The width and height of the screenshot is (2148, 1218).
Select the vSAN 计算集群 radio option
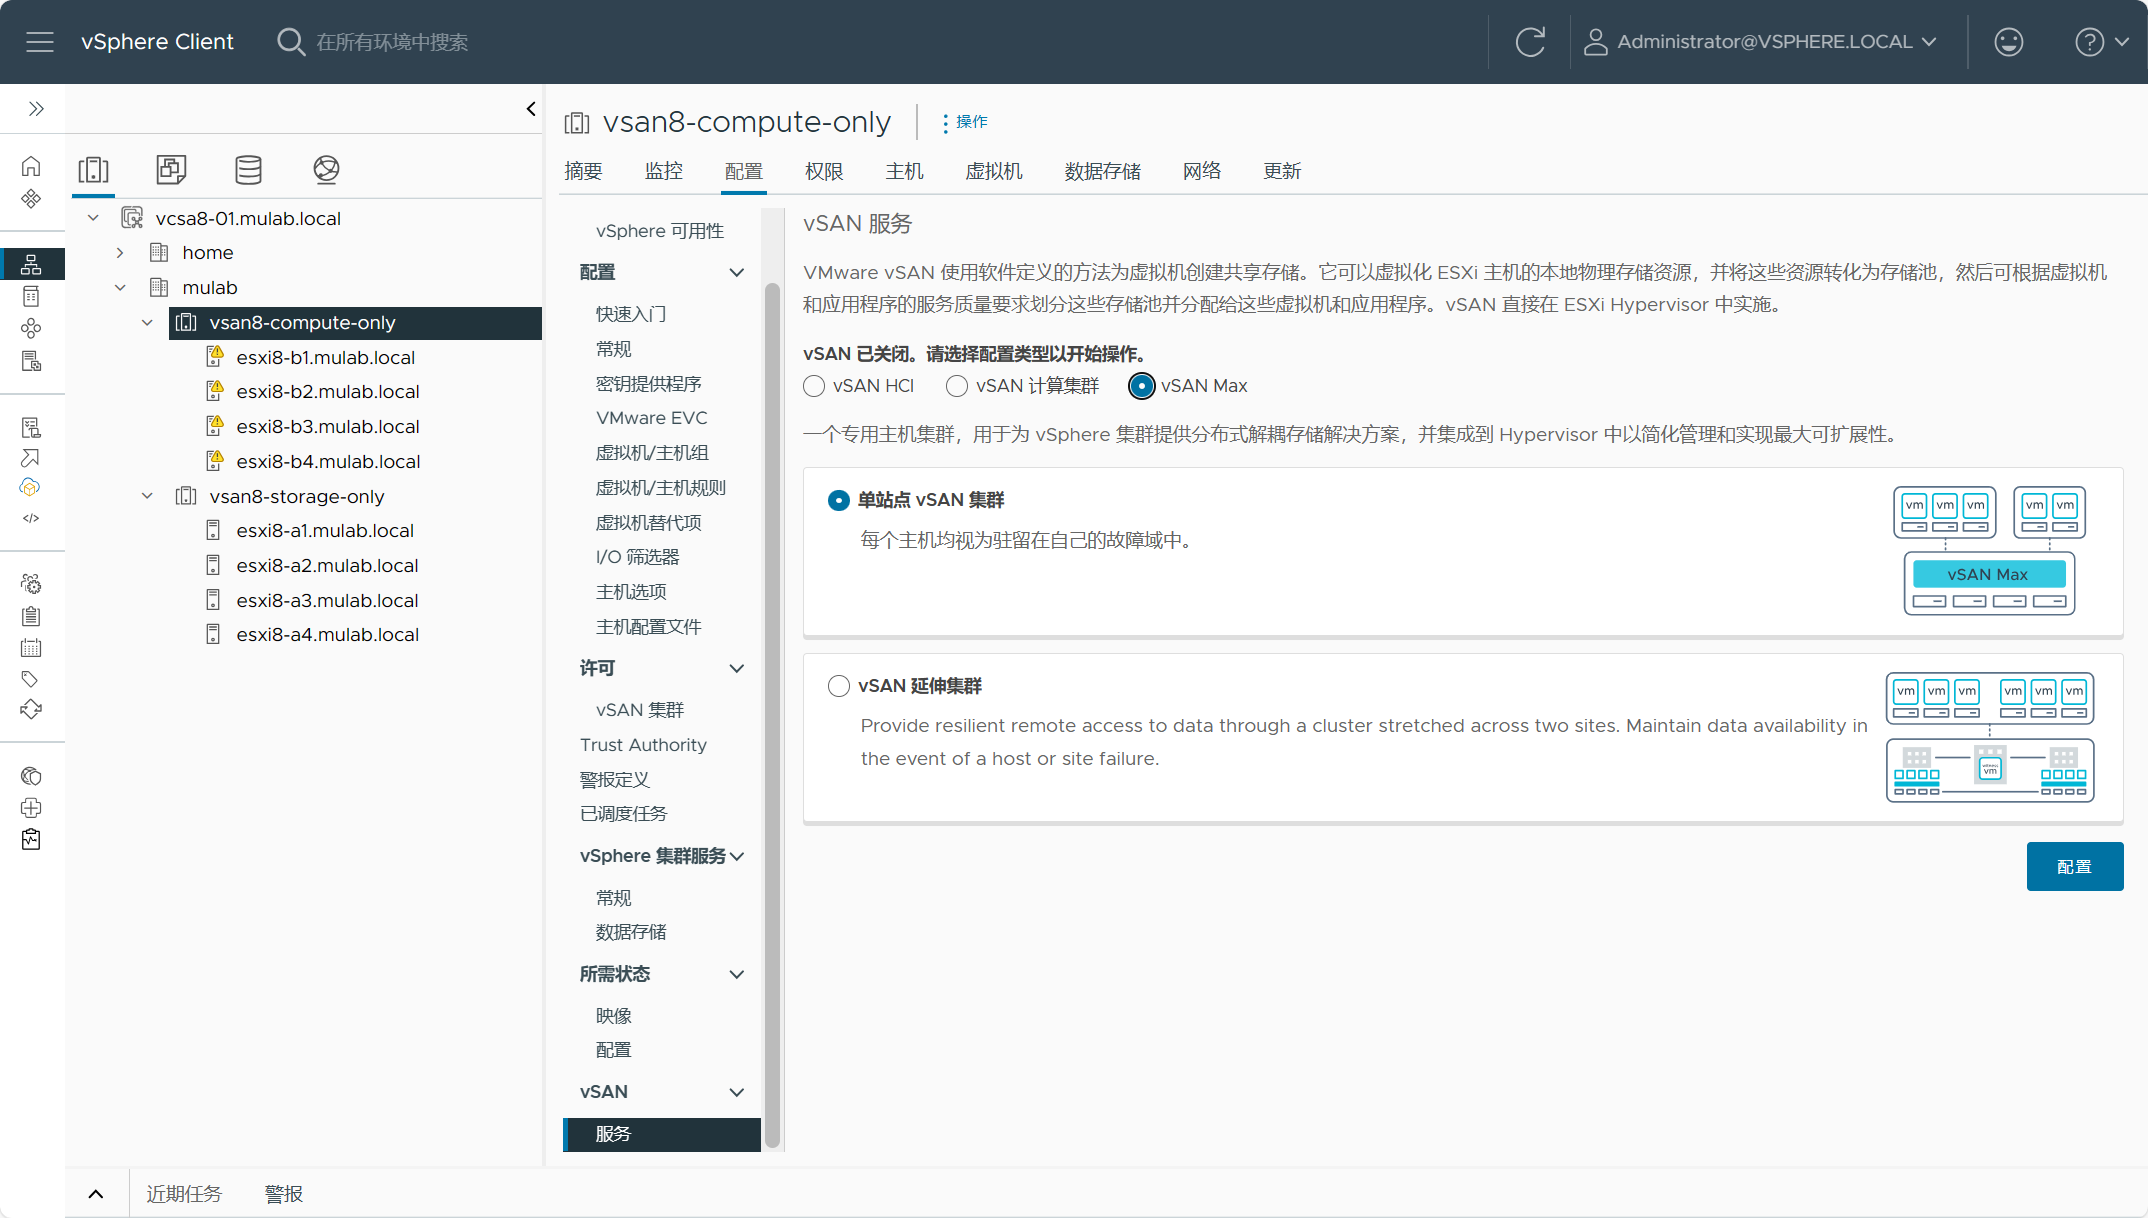click(957, 386)
